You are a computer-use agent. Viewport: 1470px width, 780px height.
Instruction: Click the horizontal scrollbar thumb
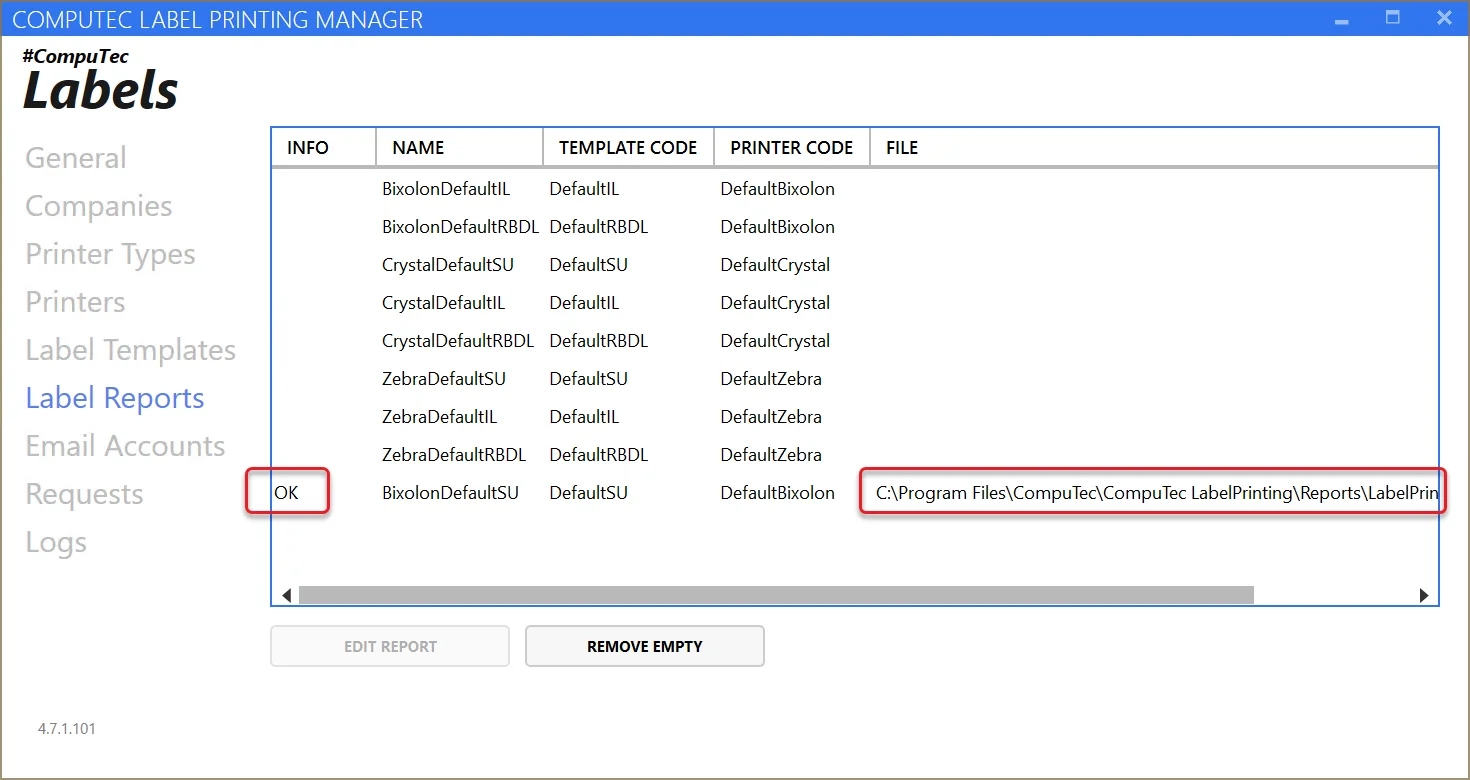tap(775, 596)
